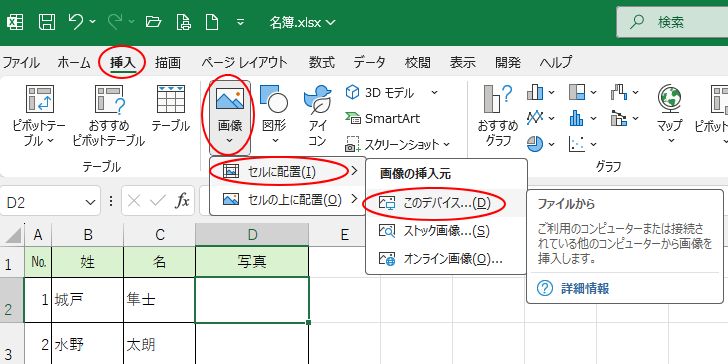Click the cell containing 城戸

click(x=88, y=300)
